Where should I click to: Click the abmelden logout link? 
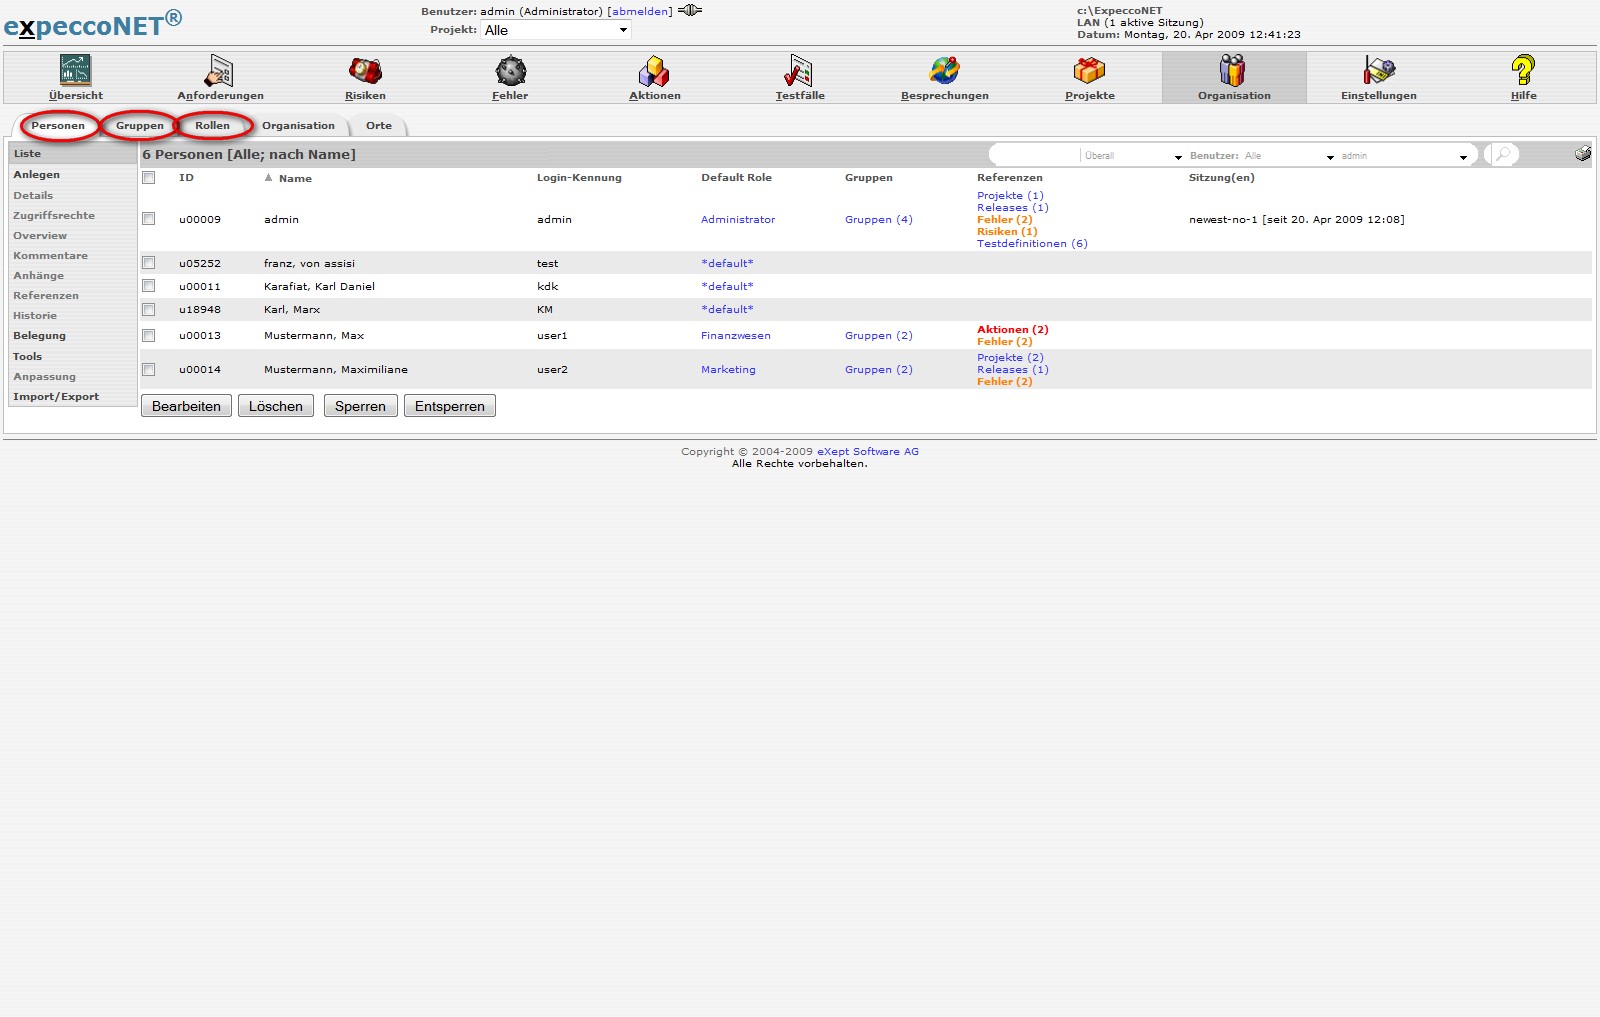640,12
